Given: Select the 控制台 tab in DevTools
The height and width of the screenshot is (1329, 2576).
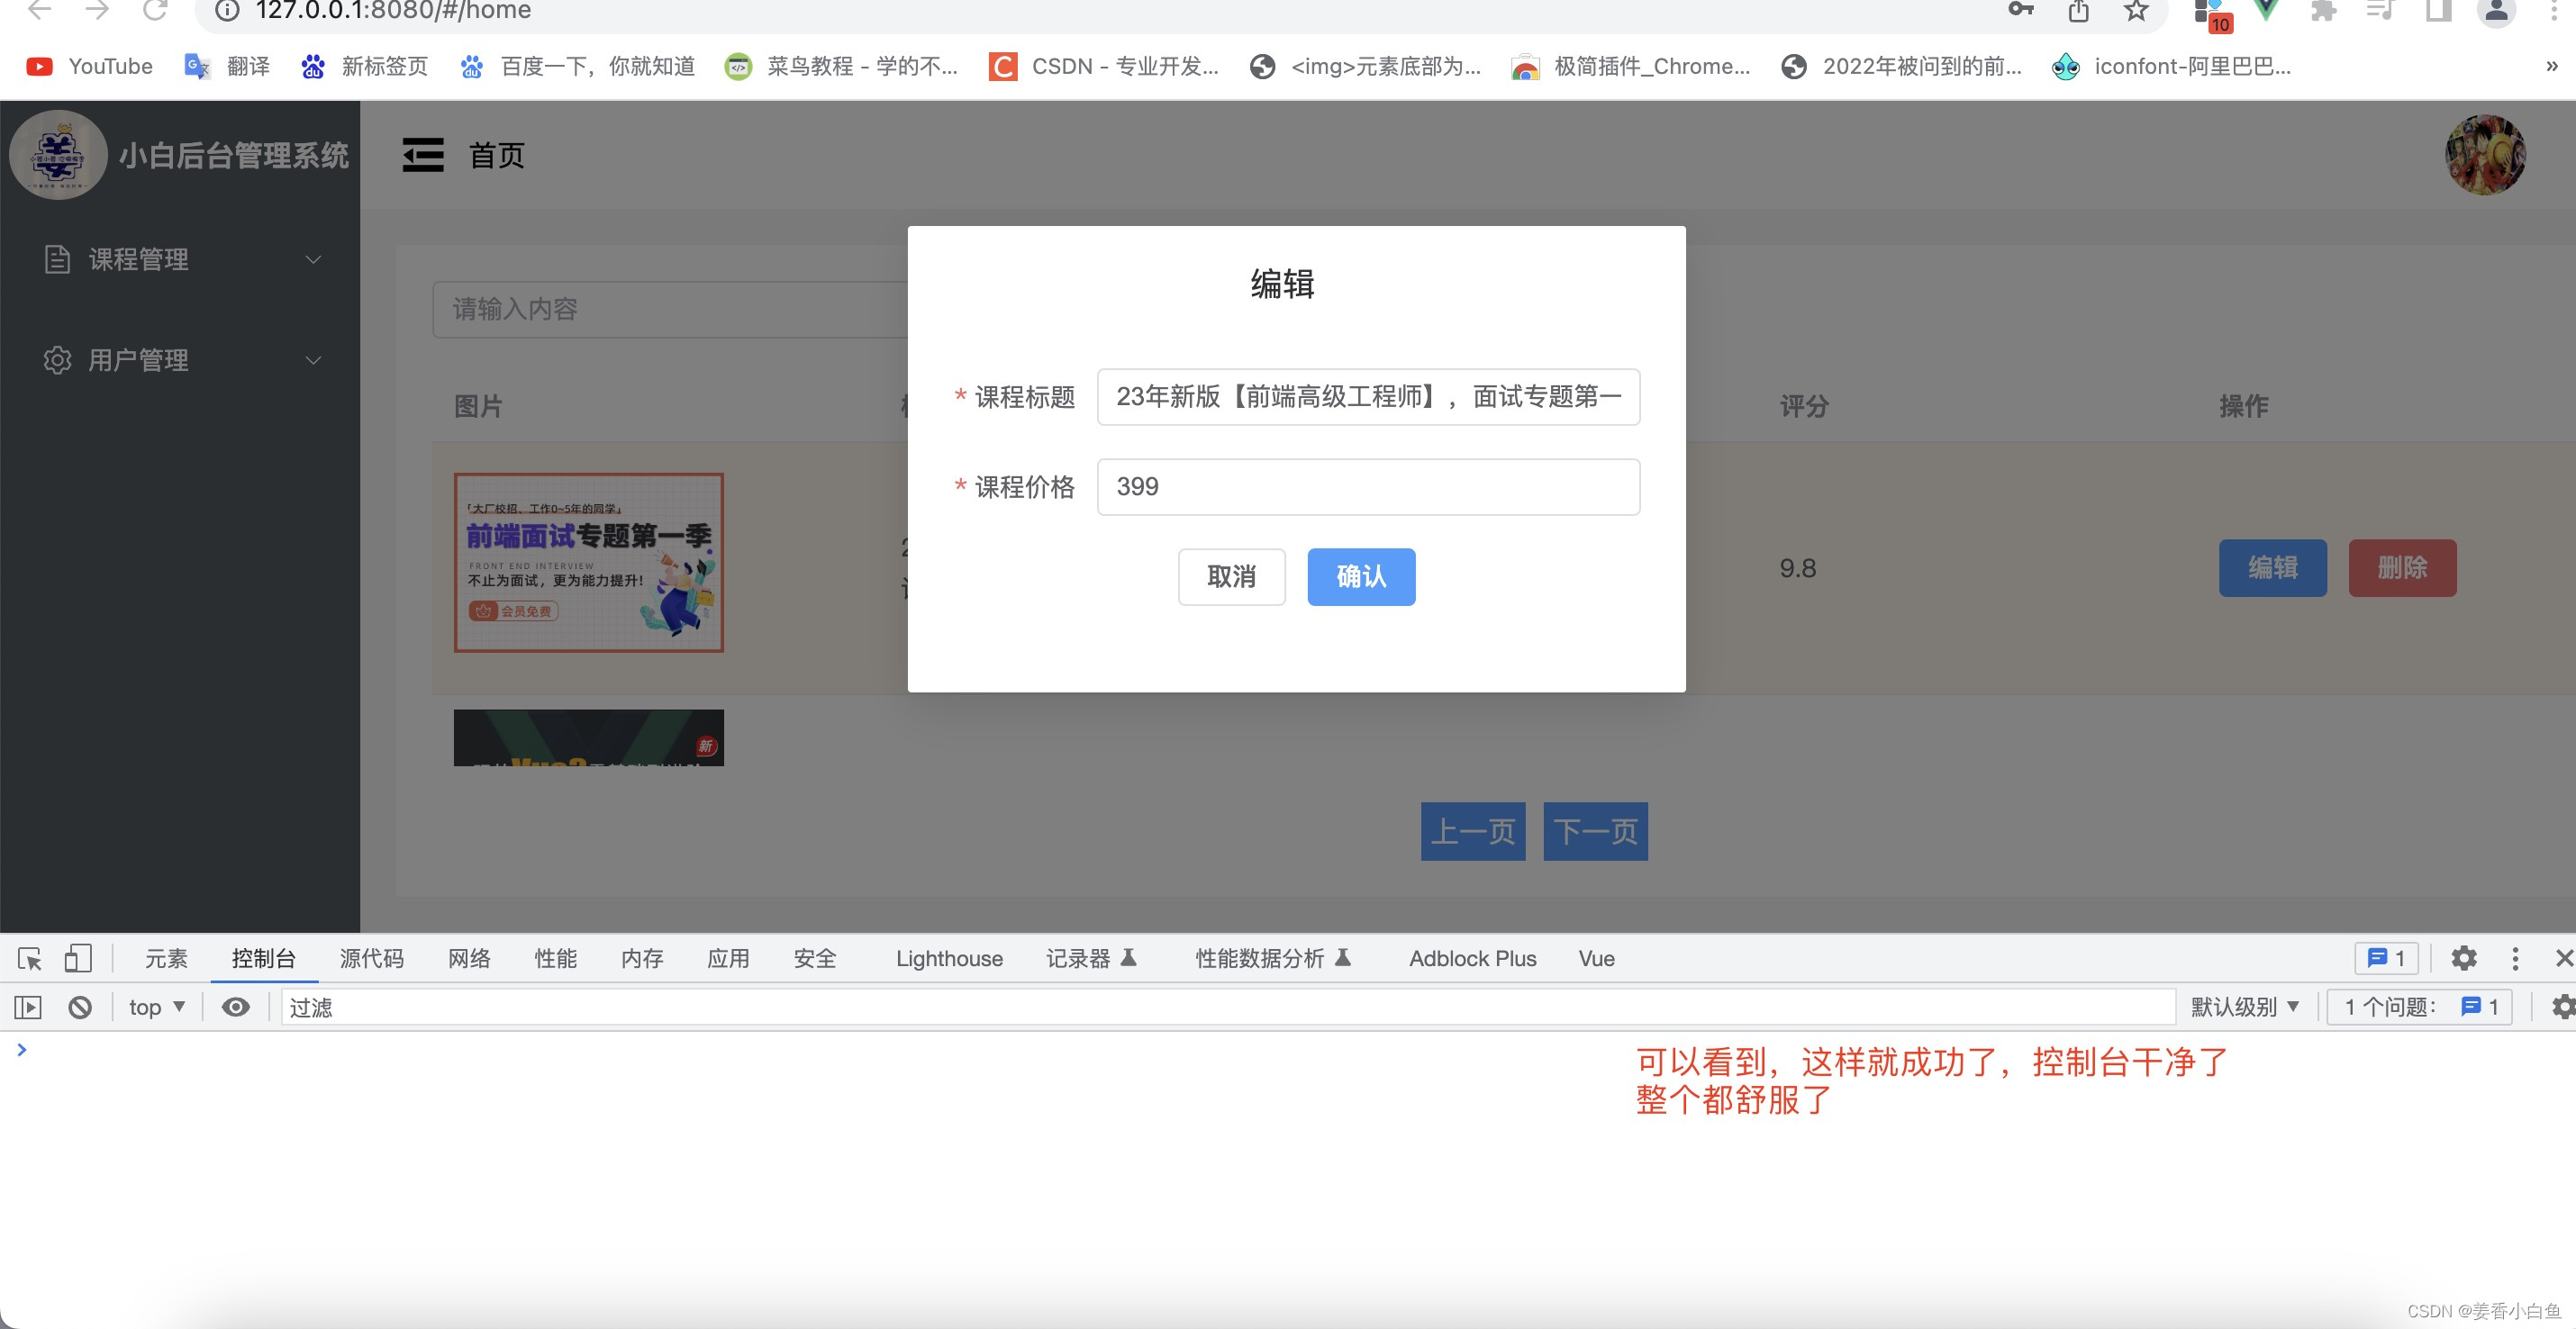Looking at the screenshot, I should pyautogui.click(x=263, y=960).
